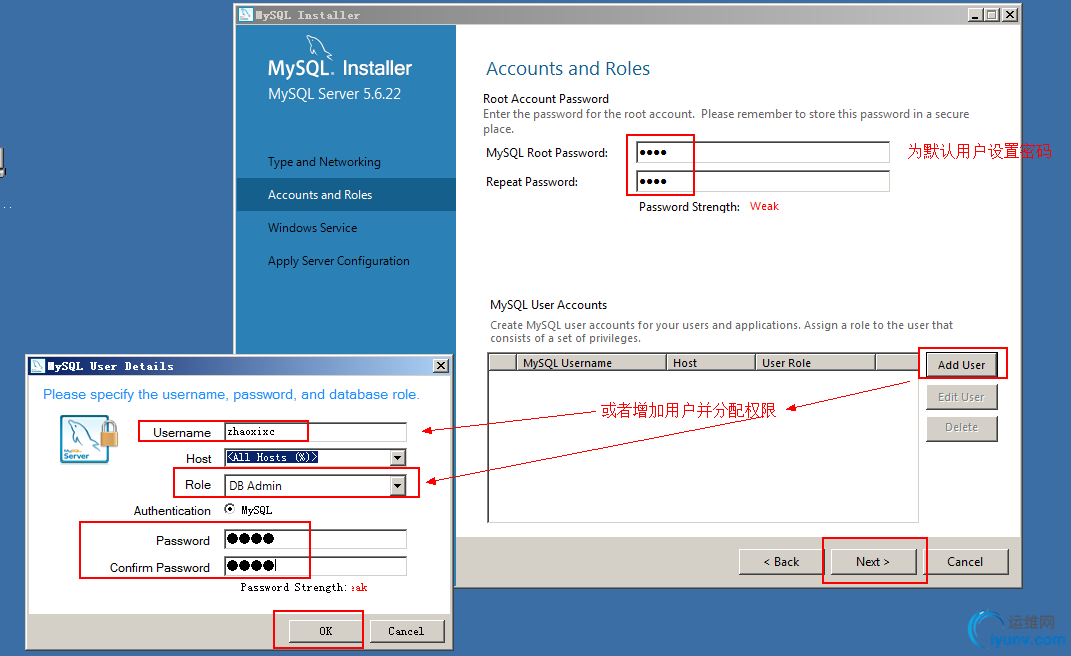Click the Repeat Password field
1071x656 pixels.
[763, 181]
